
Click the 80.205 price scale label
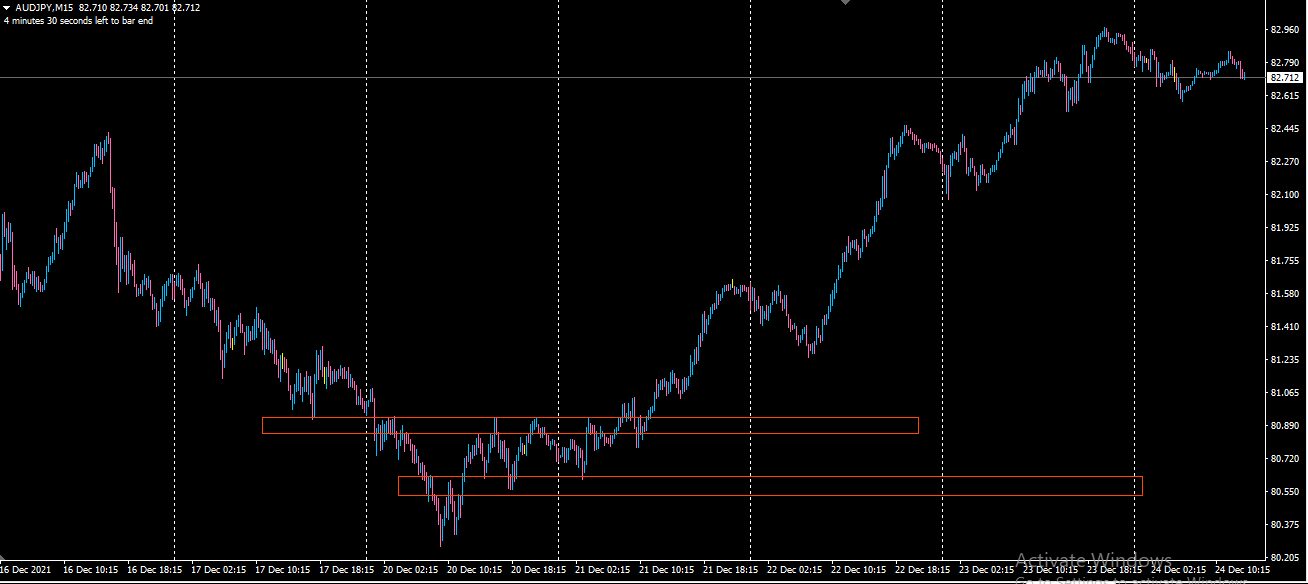[1284, 557]
